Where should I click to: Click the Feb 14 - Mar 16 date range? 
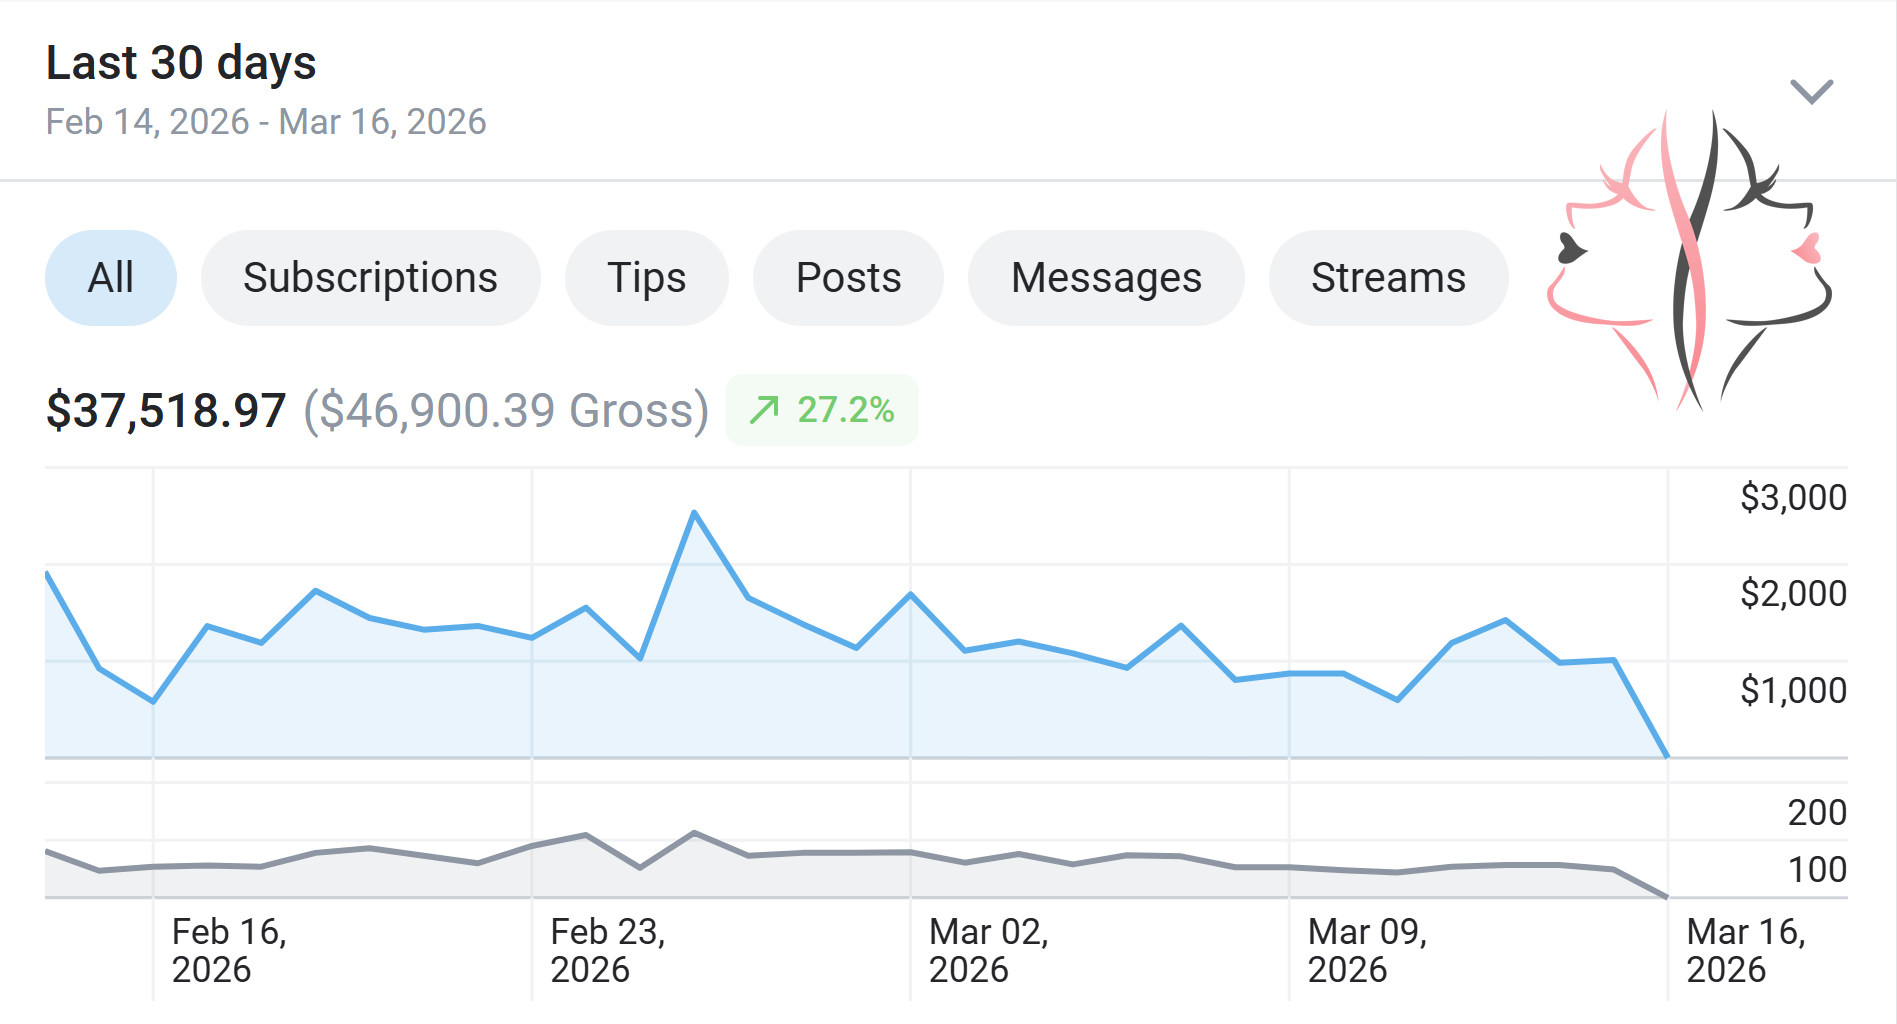266,122
